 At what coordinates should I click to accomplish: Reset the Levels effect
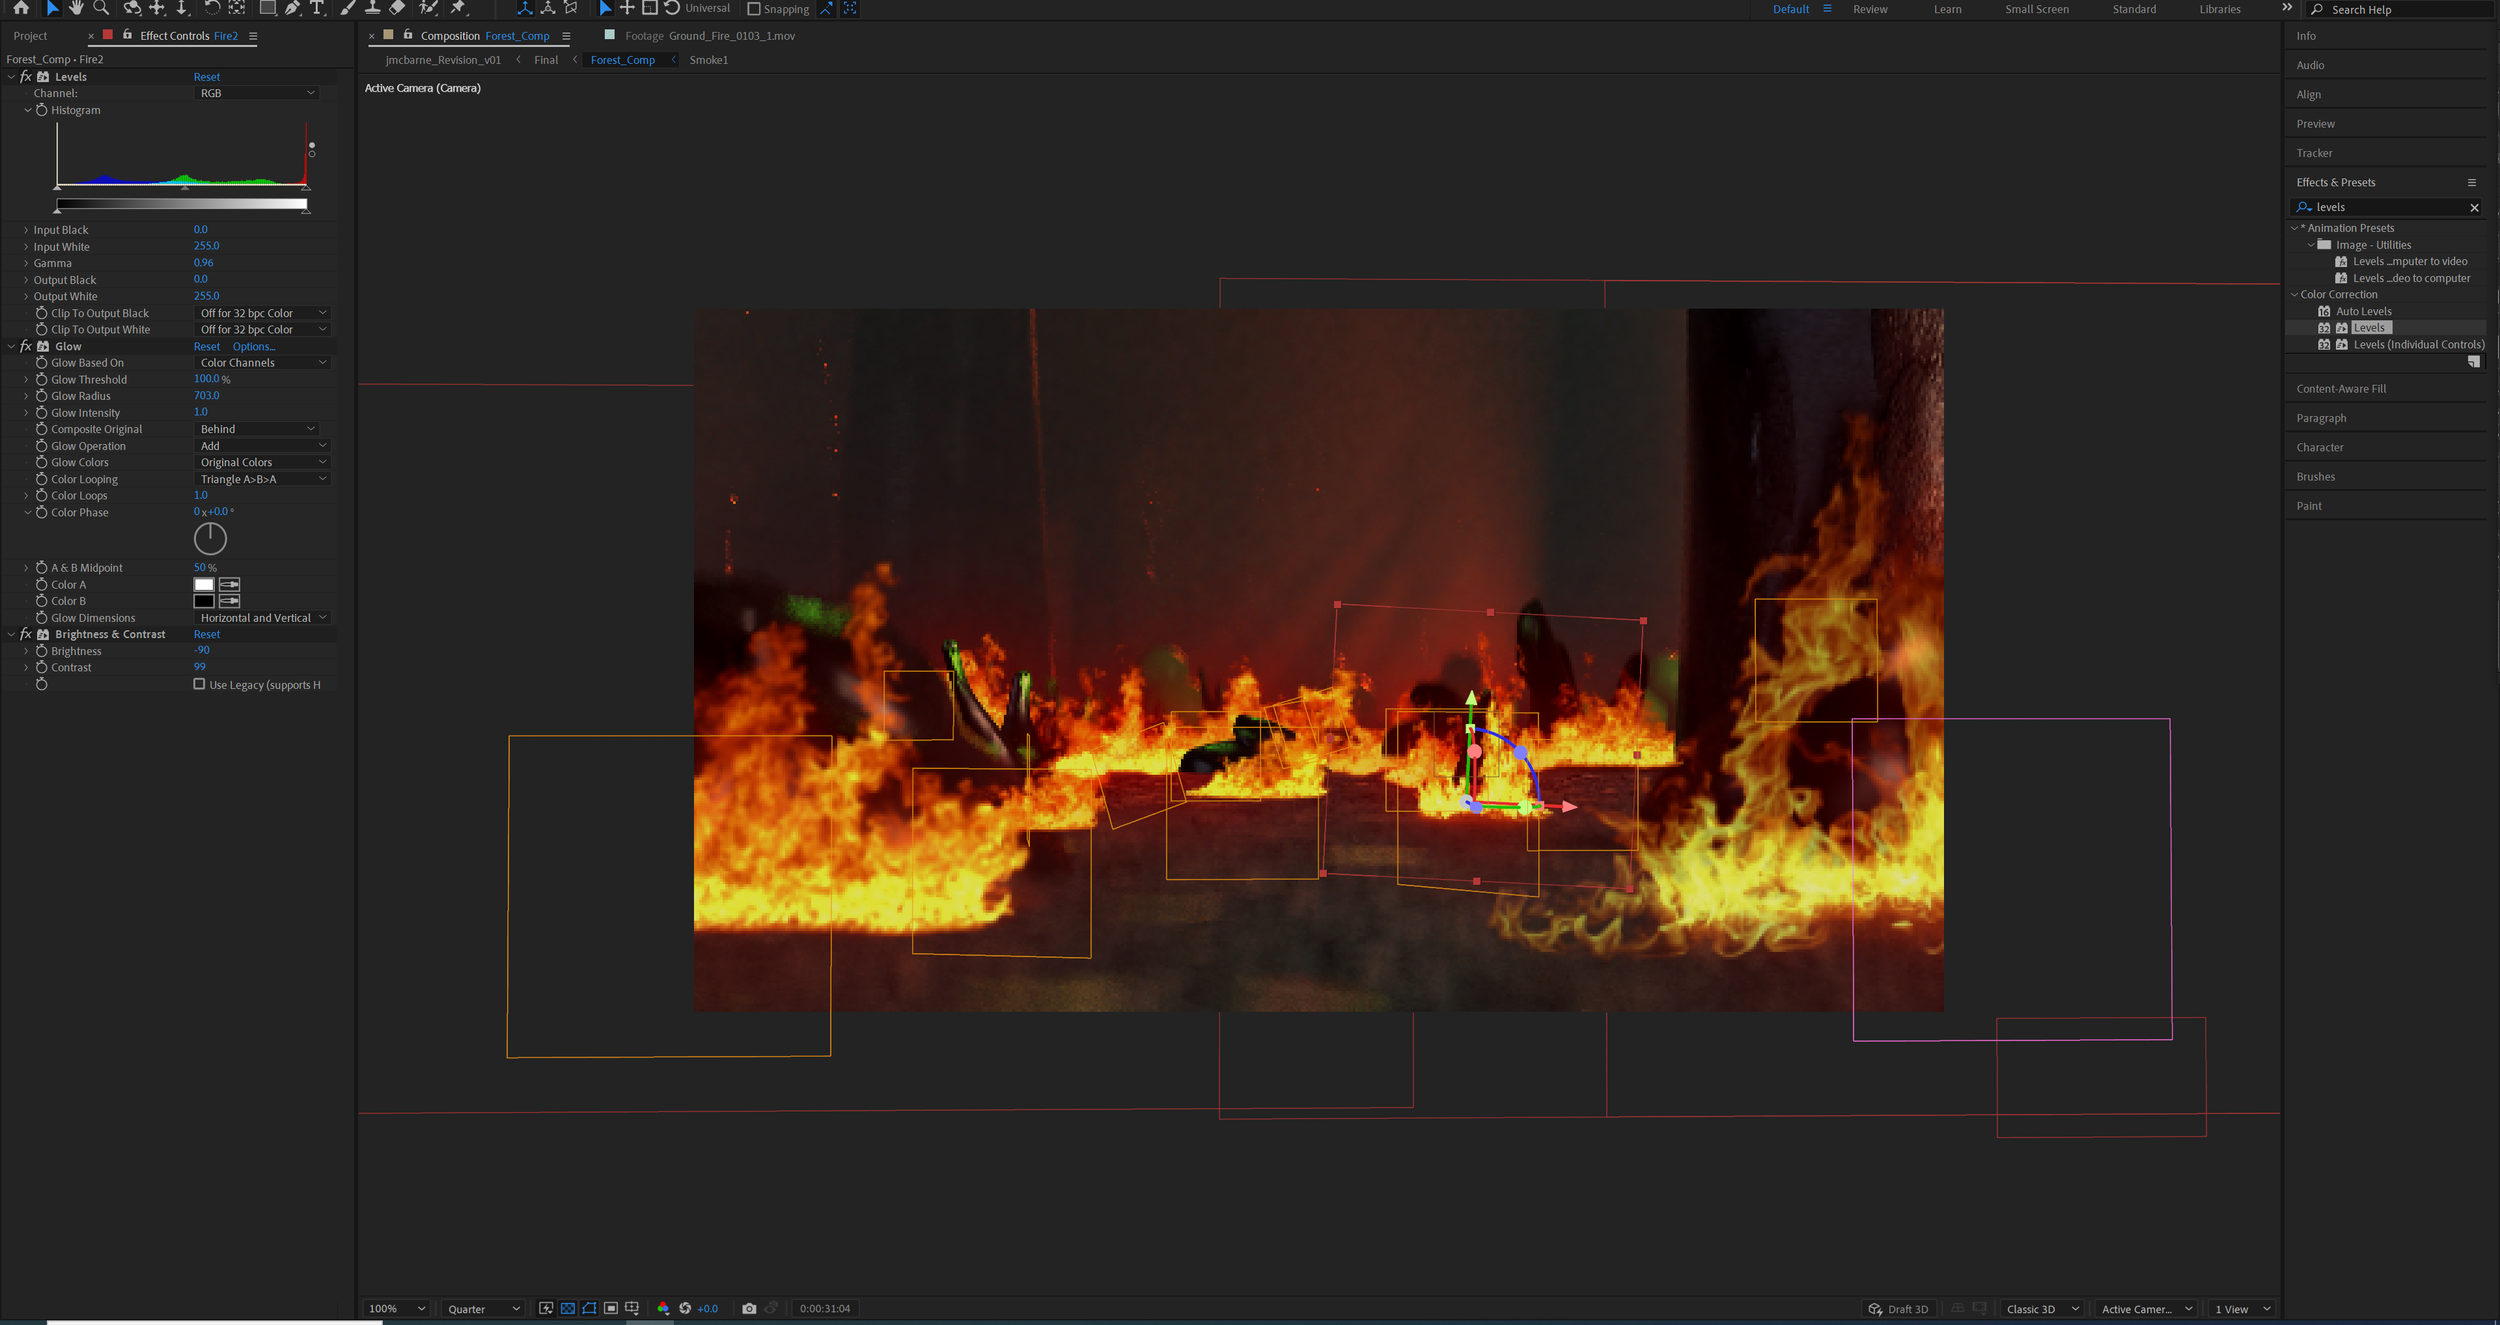pyautogui.click(x=206, y=77)
